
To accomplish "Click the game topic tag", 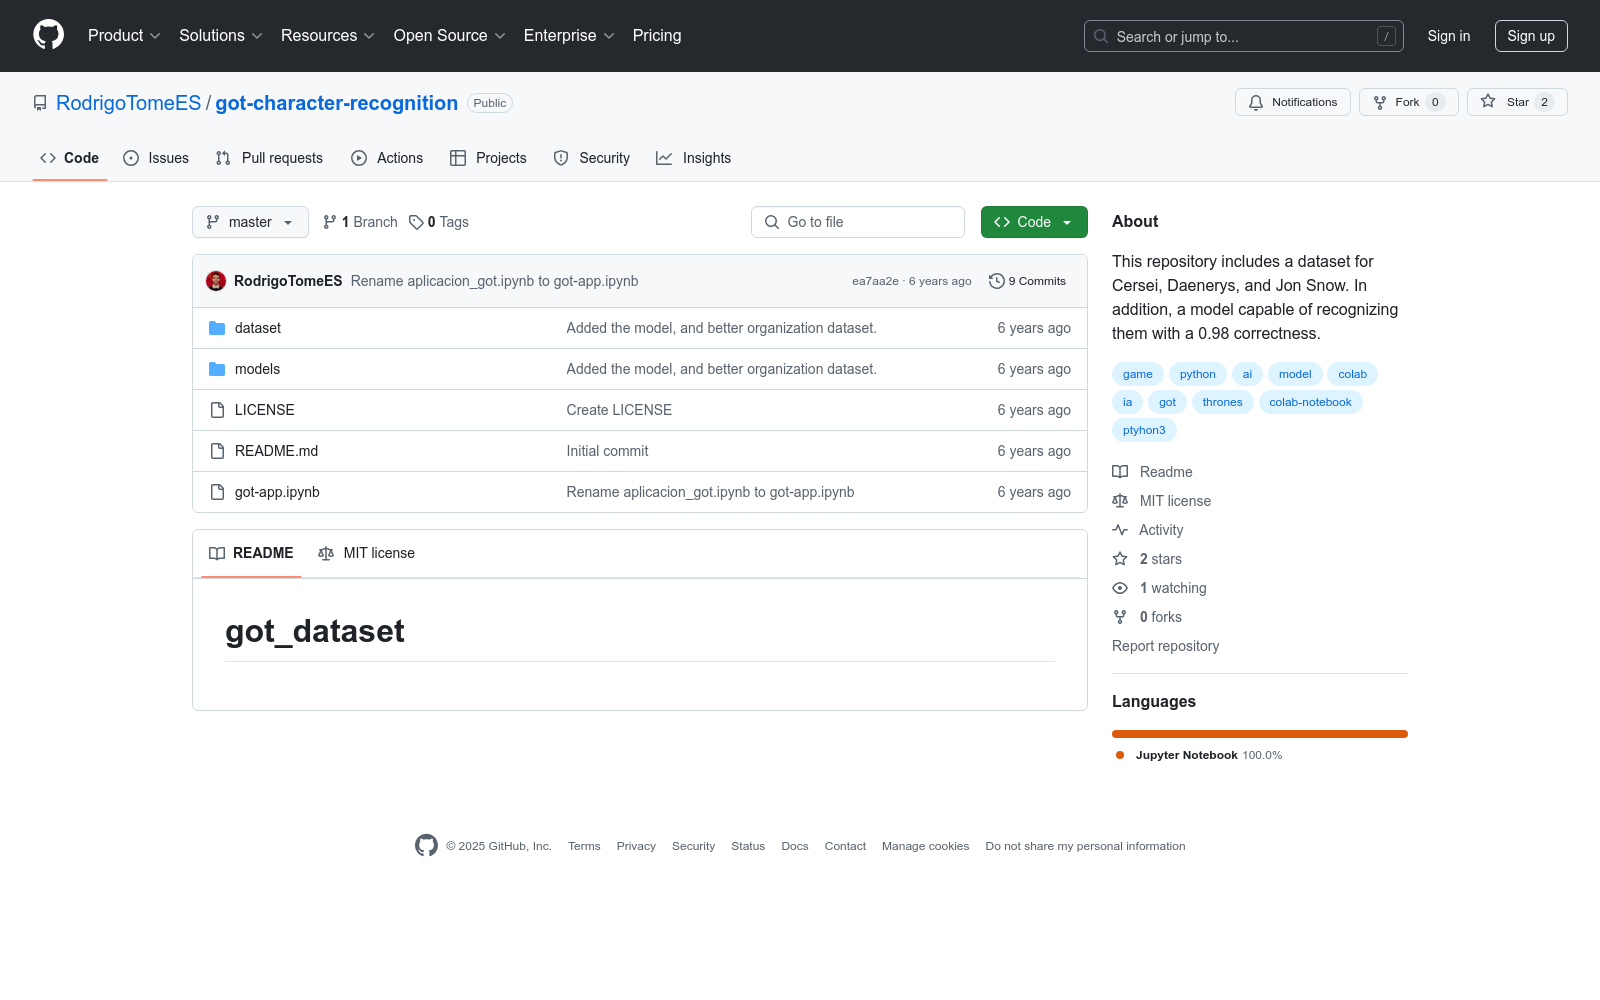I will coord(1138,374).
